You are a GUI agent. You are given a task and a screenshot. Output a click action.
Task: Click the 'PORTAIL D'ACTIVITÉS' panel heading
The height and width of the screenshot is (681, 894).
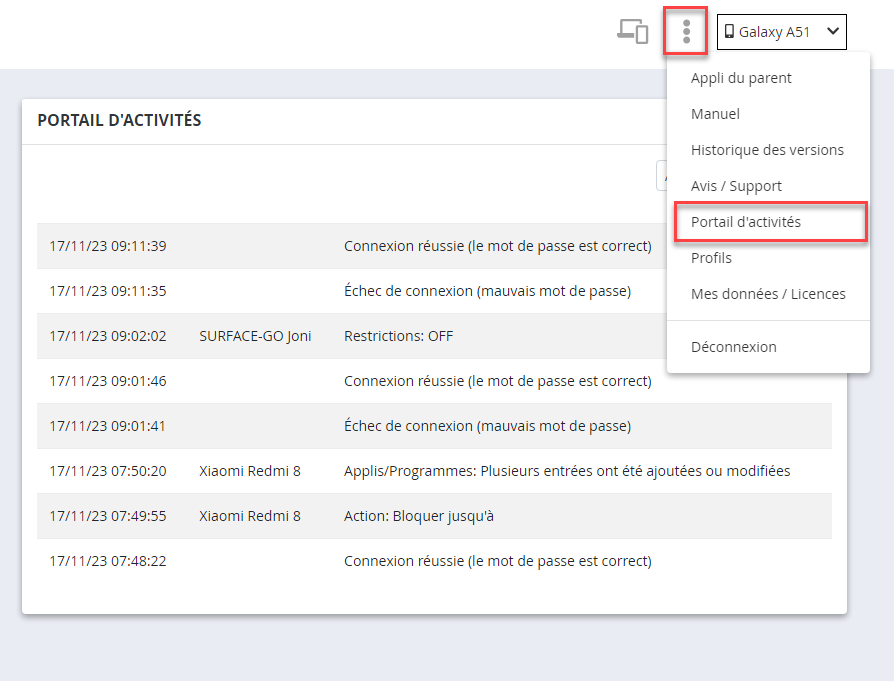coord(119,120)
